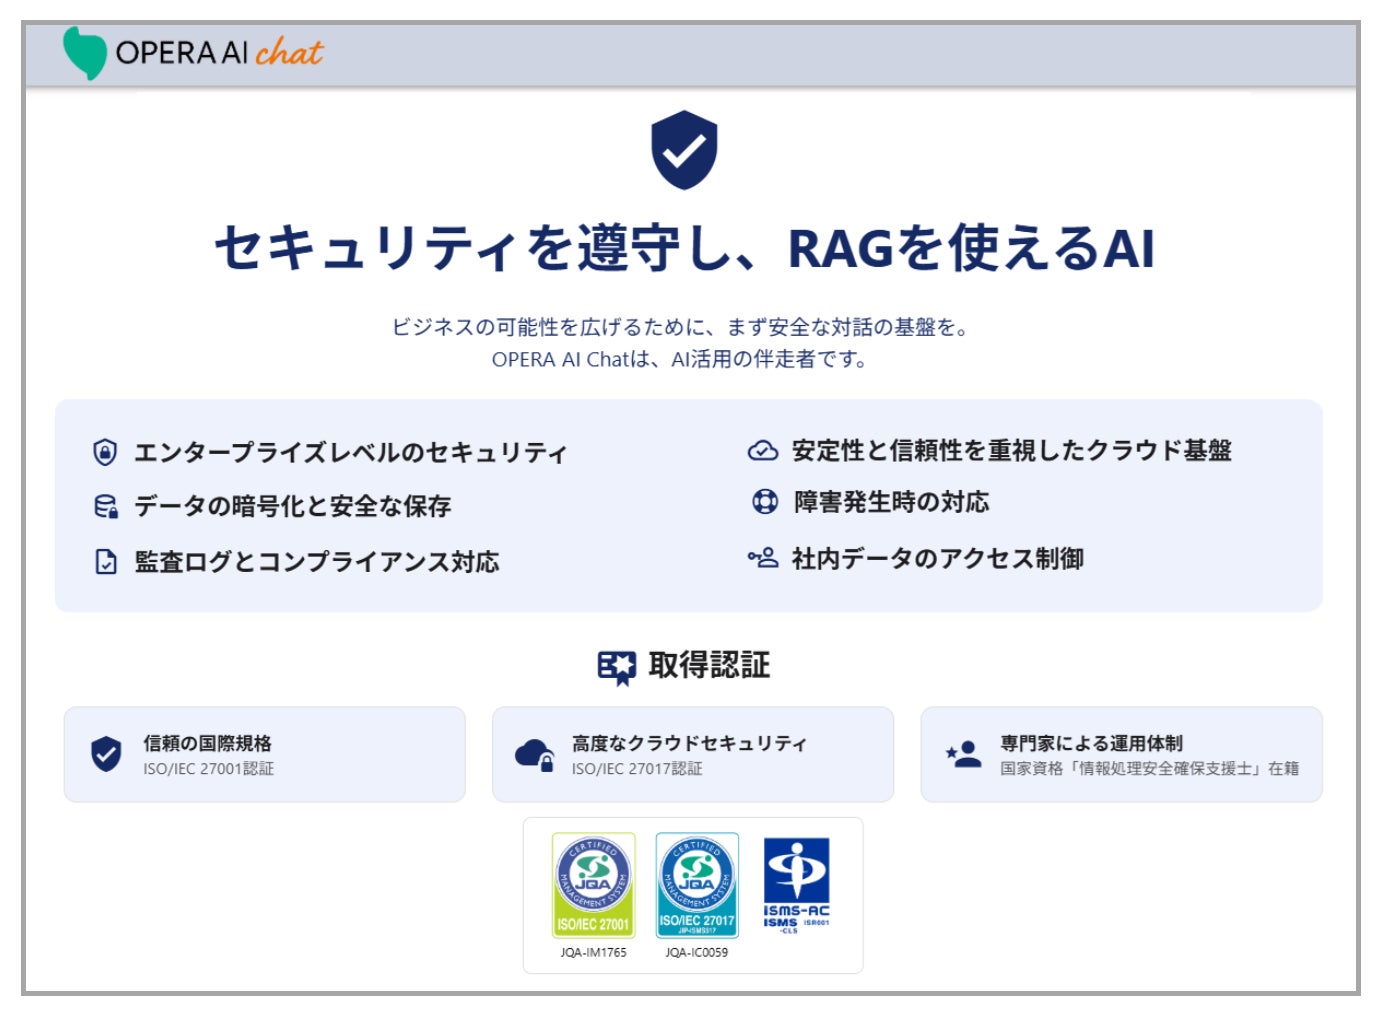
Task: Click the cloud check icon beside 安定性と信頼性
Action: (x=763, y=451)
